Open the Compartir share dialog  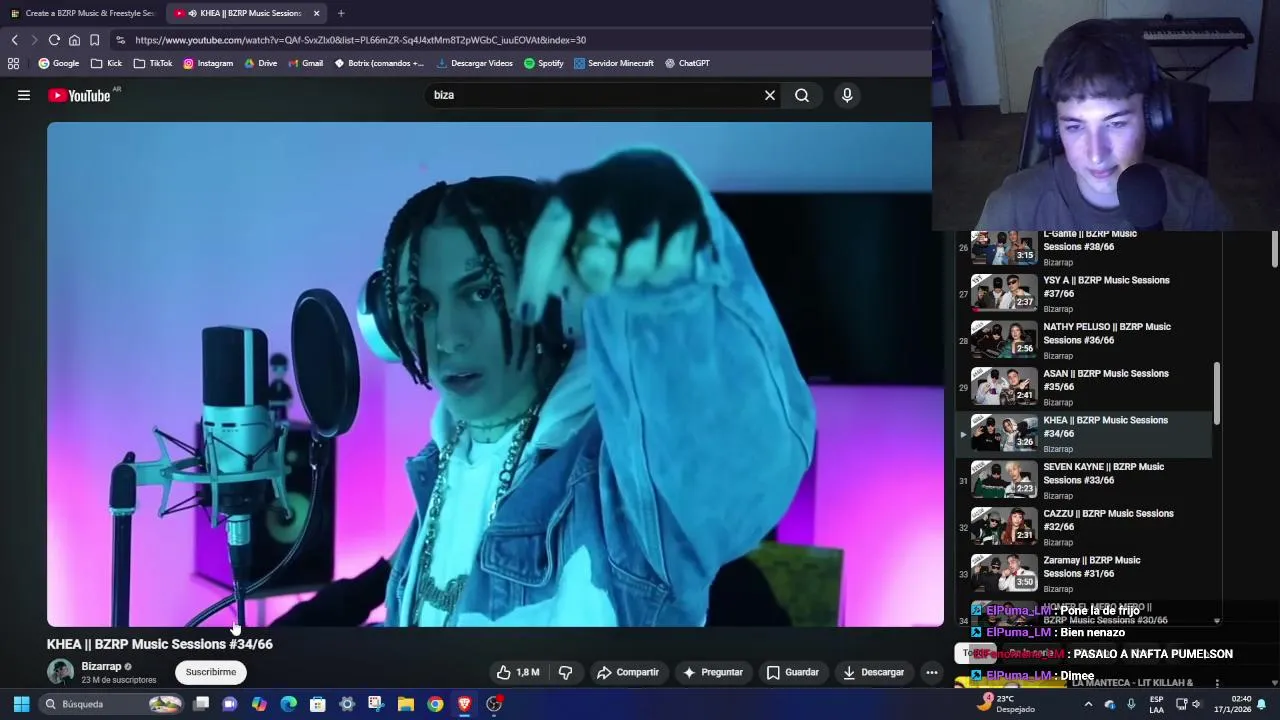point(627,672)
